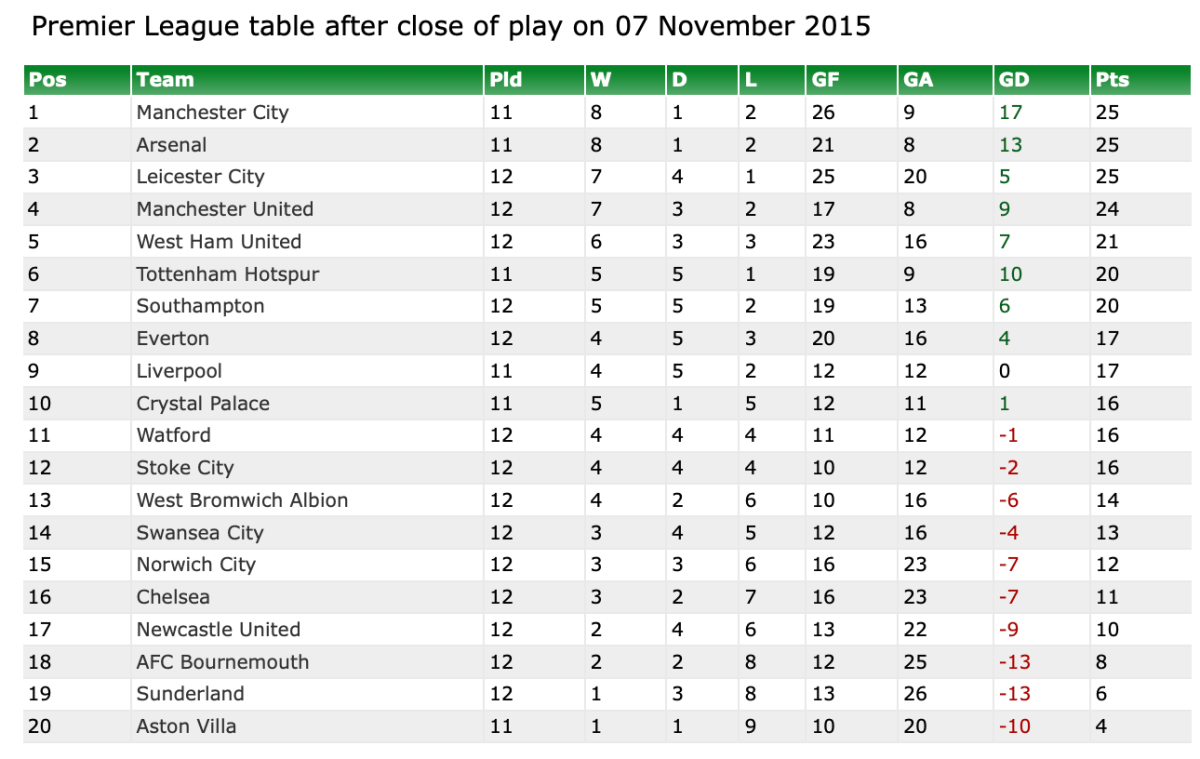The image size is (1200, 759).
Task: Click the table title heading text
Action: [x=451, y=27]
